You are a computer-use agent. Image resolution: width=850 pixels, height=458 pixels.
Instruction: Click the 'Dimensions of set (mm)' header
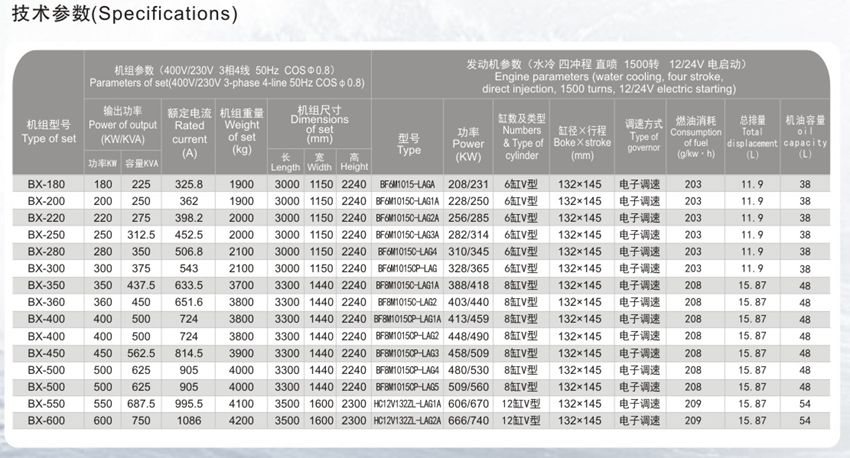tap(319, 124)
